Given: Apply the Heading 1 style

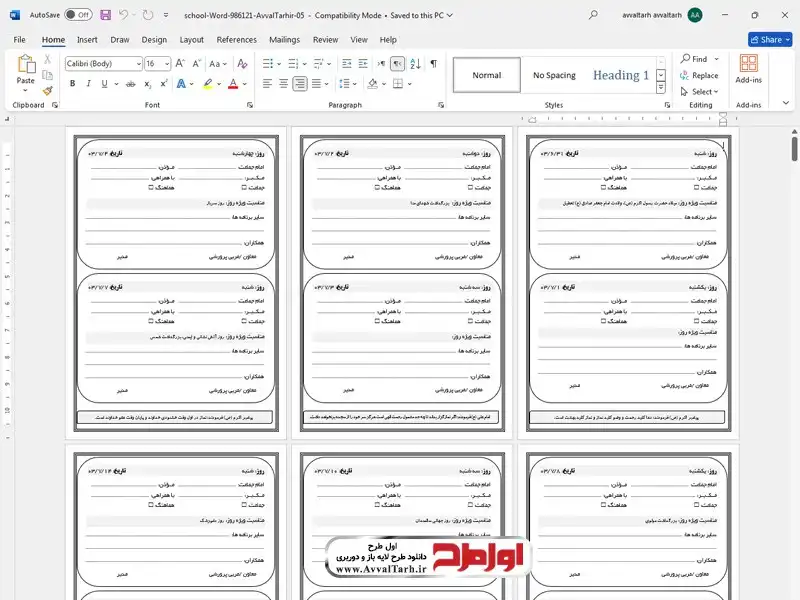Looking at the screenshot, I should (x=621, y=75).
